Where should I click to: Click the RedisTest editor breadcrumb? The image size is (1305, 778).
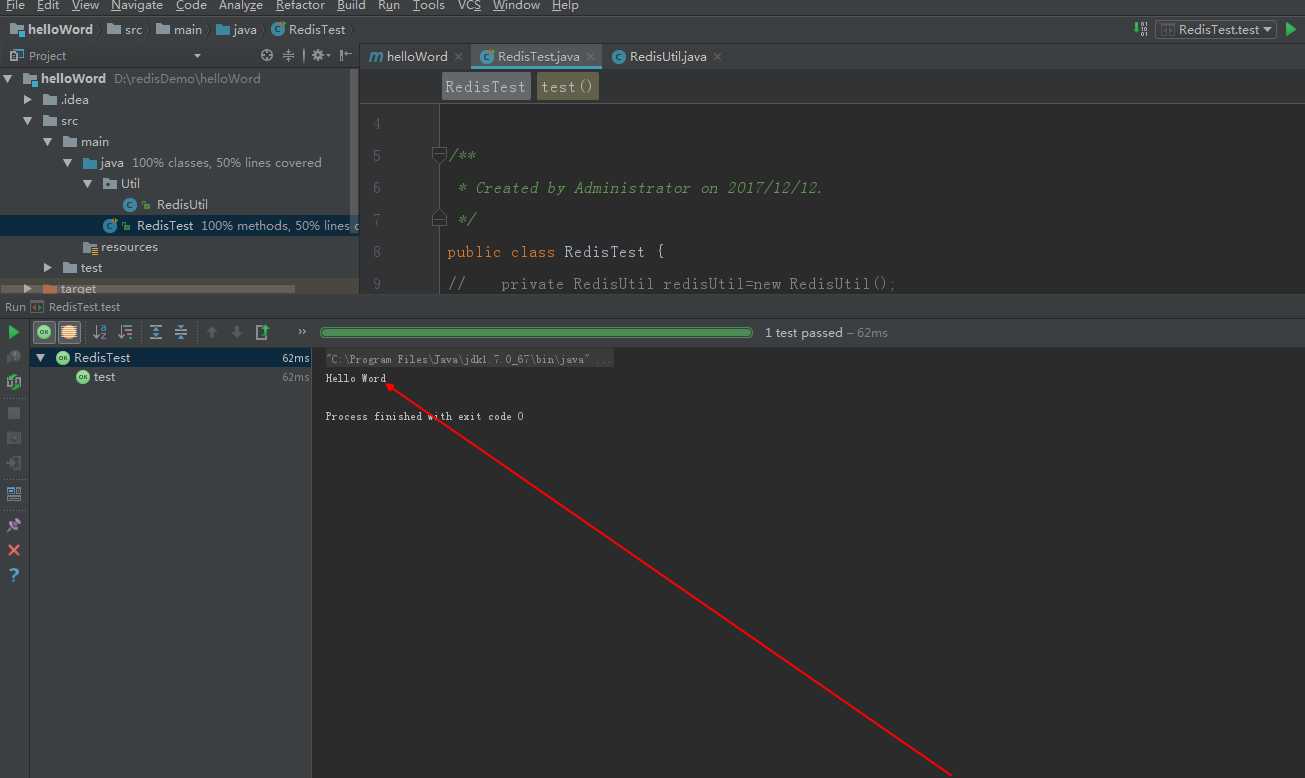coord(486,87)
